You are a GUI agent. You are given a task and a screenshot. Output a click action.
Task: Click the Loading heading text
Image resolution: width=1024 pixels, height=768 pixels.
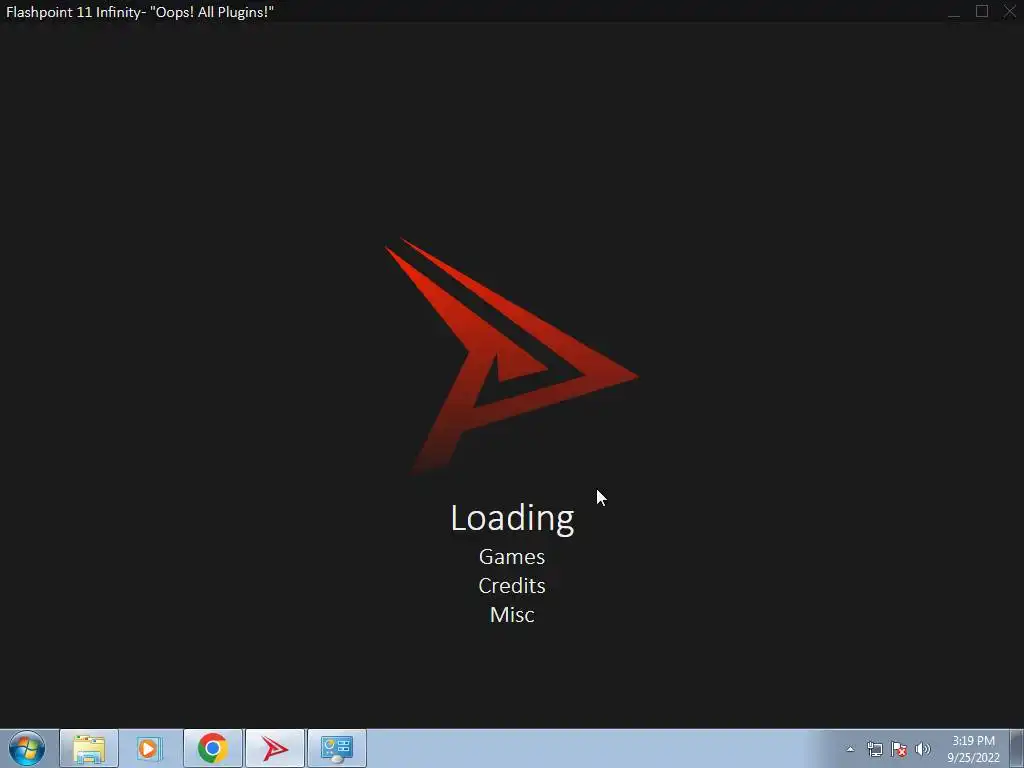513,519
